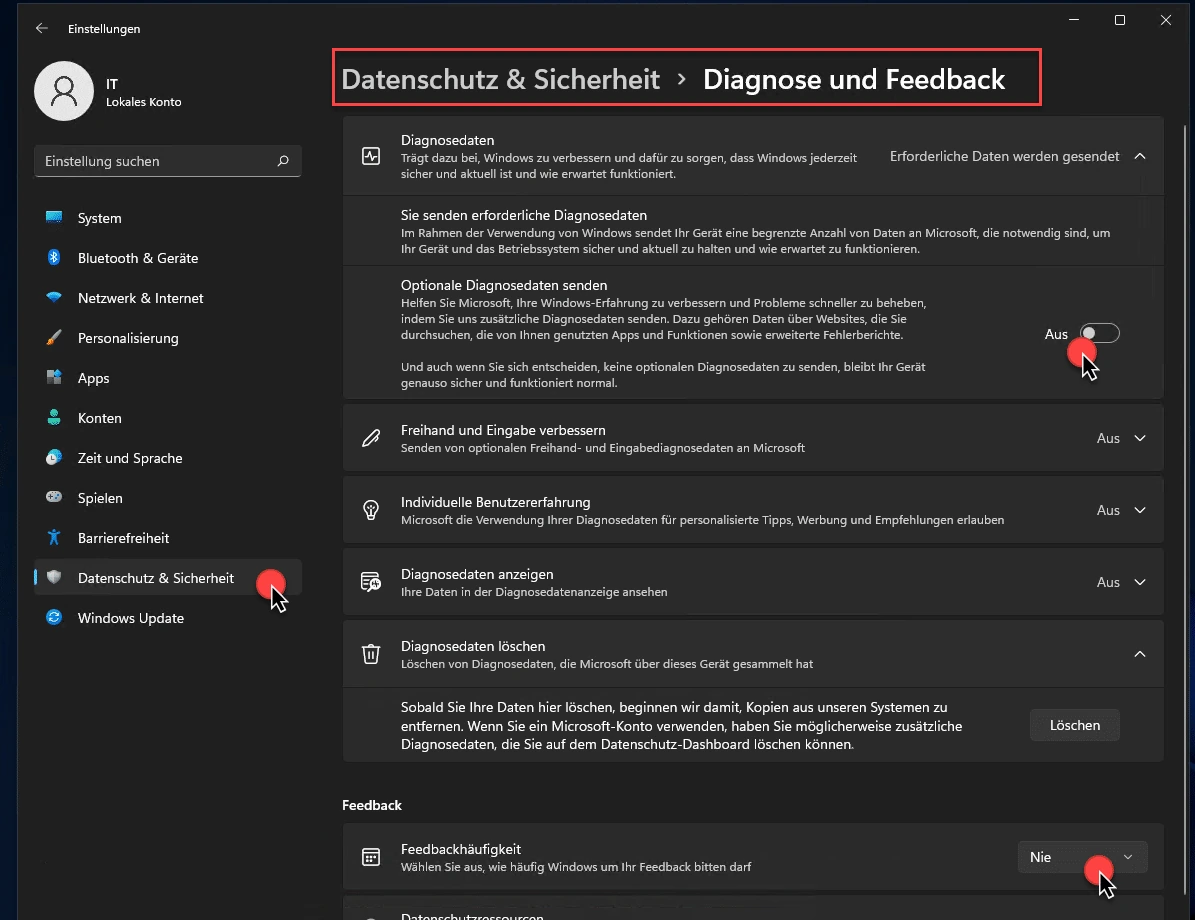Click the Löschen button
This screenshot has width=1195, height=920.
pyautogui.click(x=1075, y=725)
